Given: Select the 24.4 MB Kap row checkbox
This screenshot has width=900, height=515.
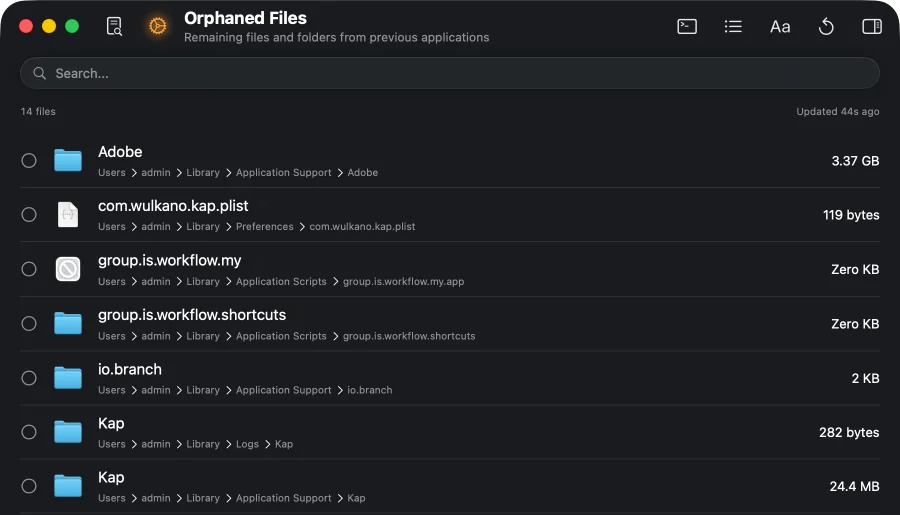Looking at the screenshot, I should click(29, 486).
